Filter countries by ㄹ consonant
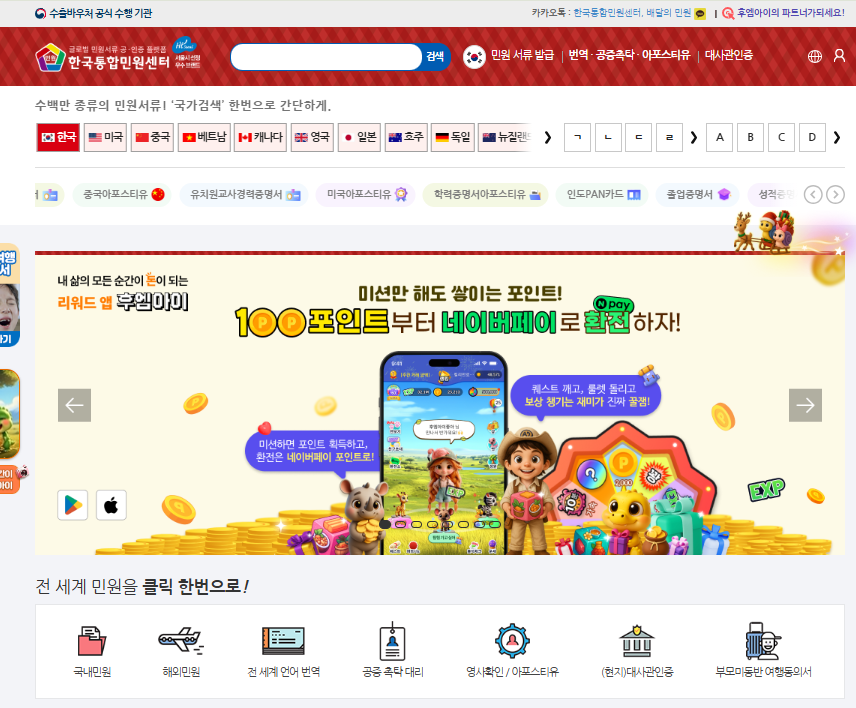The height and width of the screenshot is (708, 856). pos(669,138)
